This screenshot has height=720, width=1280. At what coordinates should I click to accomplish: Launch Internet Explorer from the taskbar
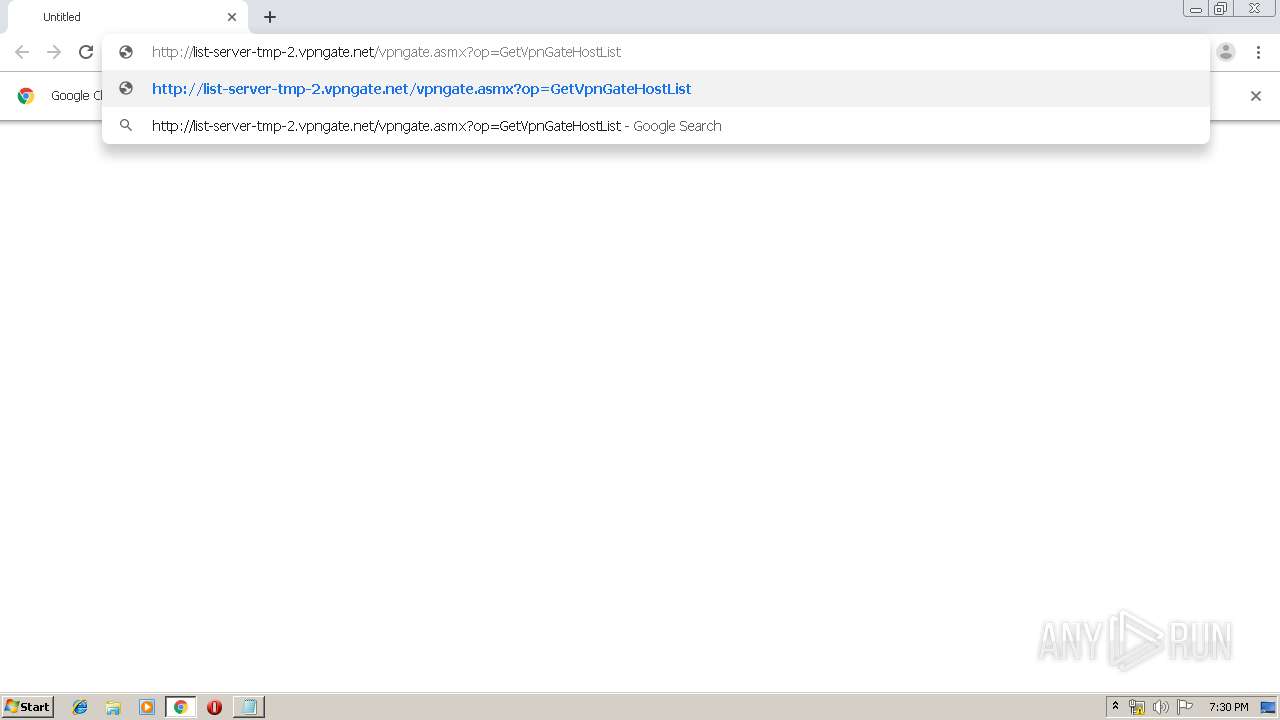80,707
